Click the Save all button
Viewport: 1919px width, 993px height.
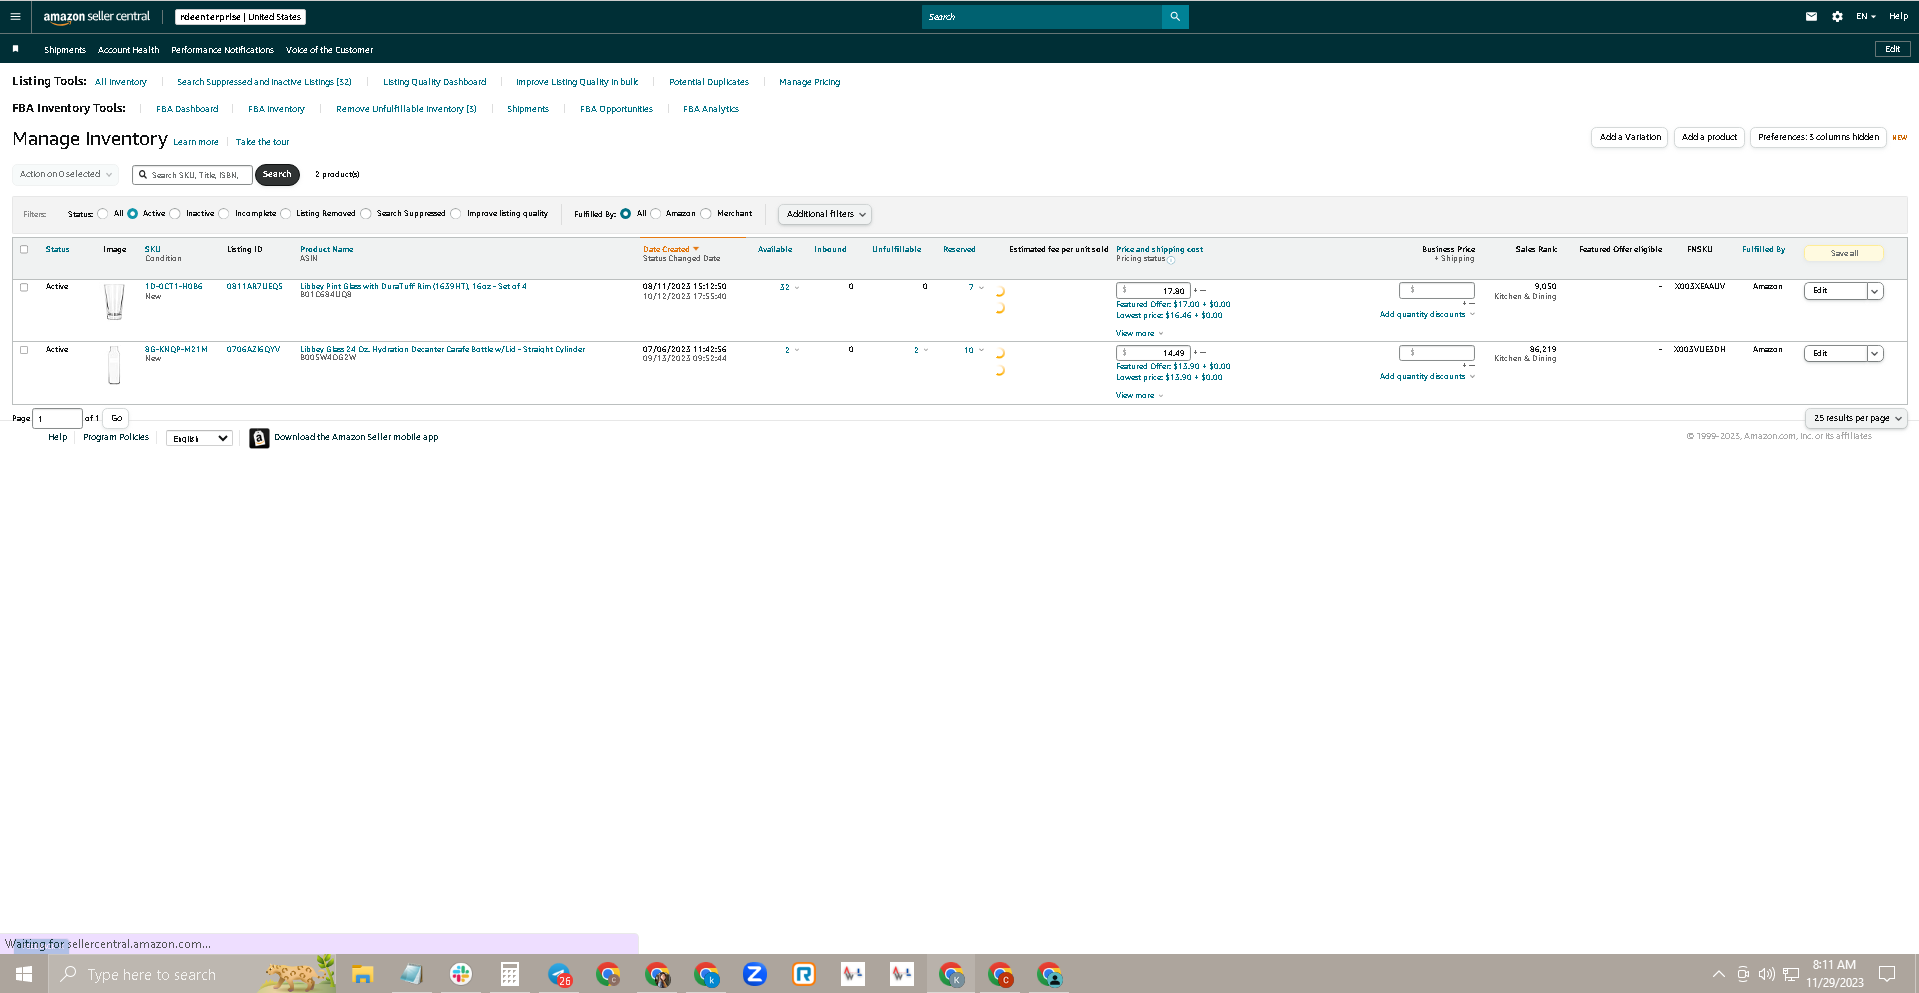(x=1844, y=254)
